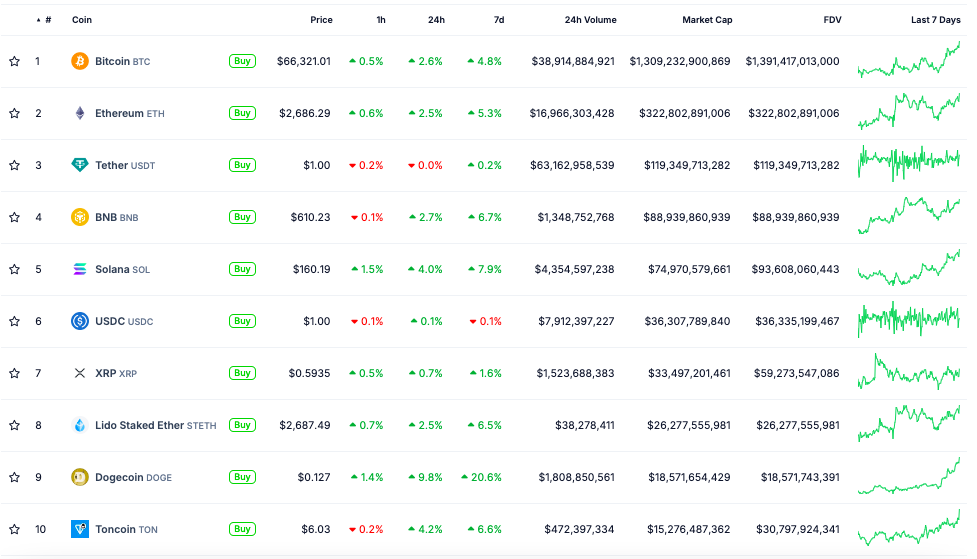Click the Dogecoin logo icon

(x=80, y=477)
